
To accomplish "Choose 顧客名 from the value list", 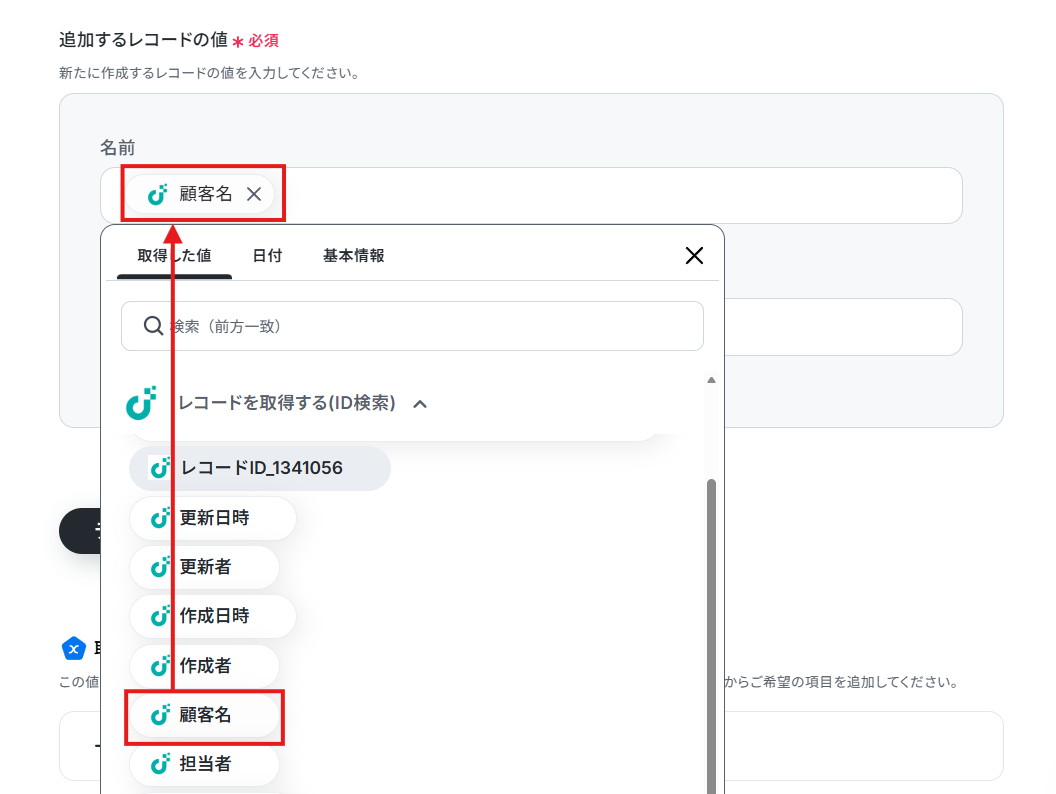I will pos(205,715).
